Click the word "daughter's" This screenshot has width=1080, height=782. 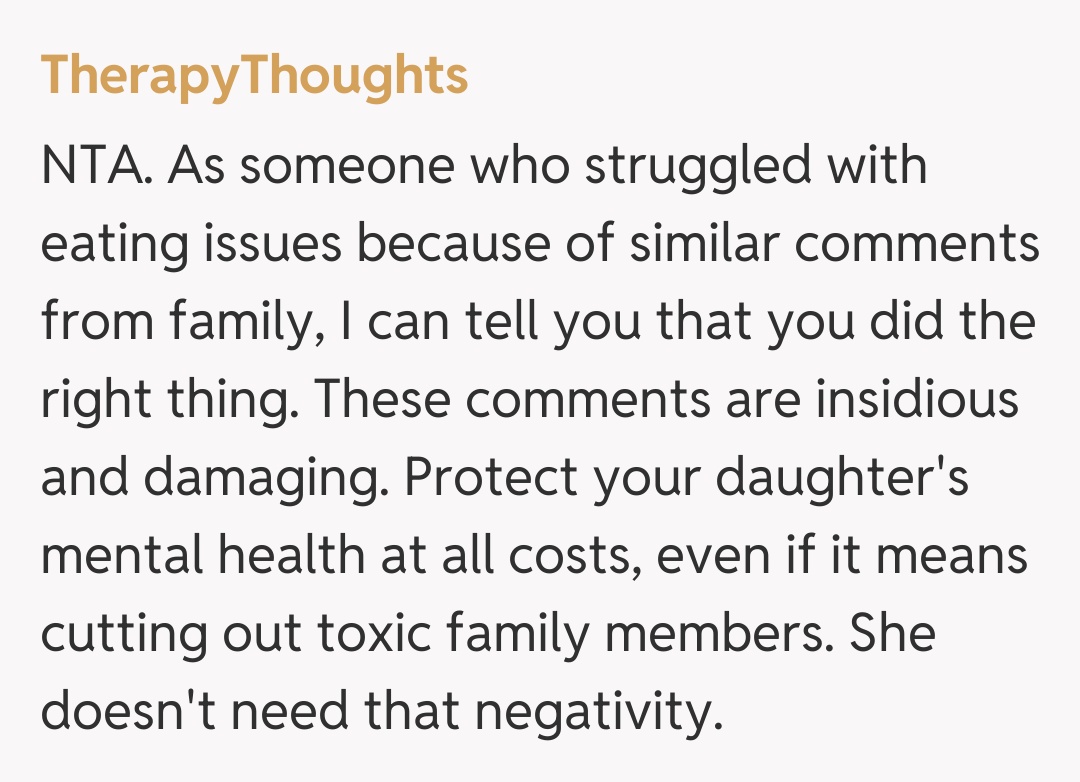pos(840,479)
